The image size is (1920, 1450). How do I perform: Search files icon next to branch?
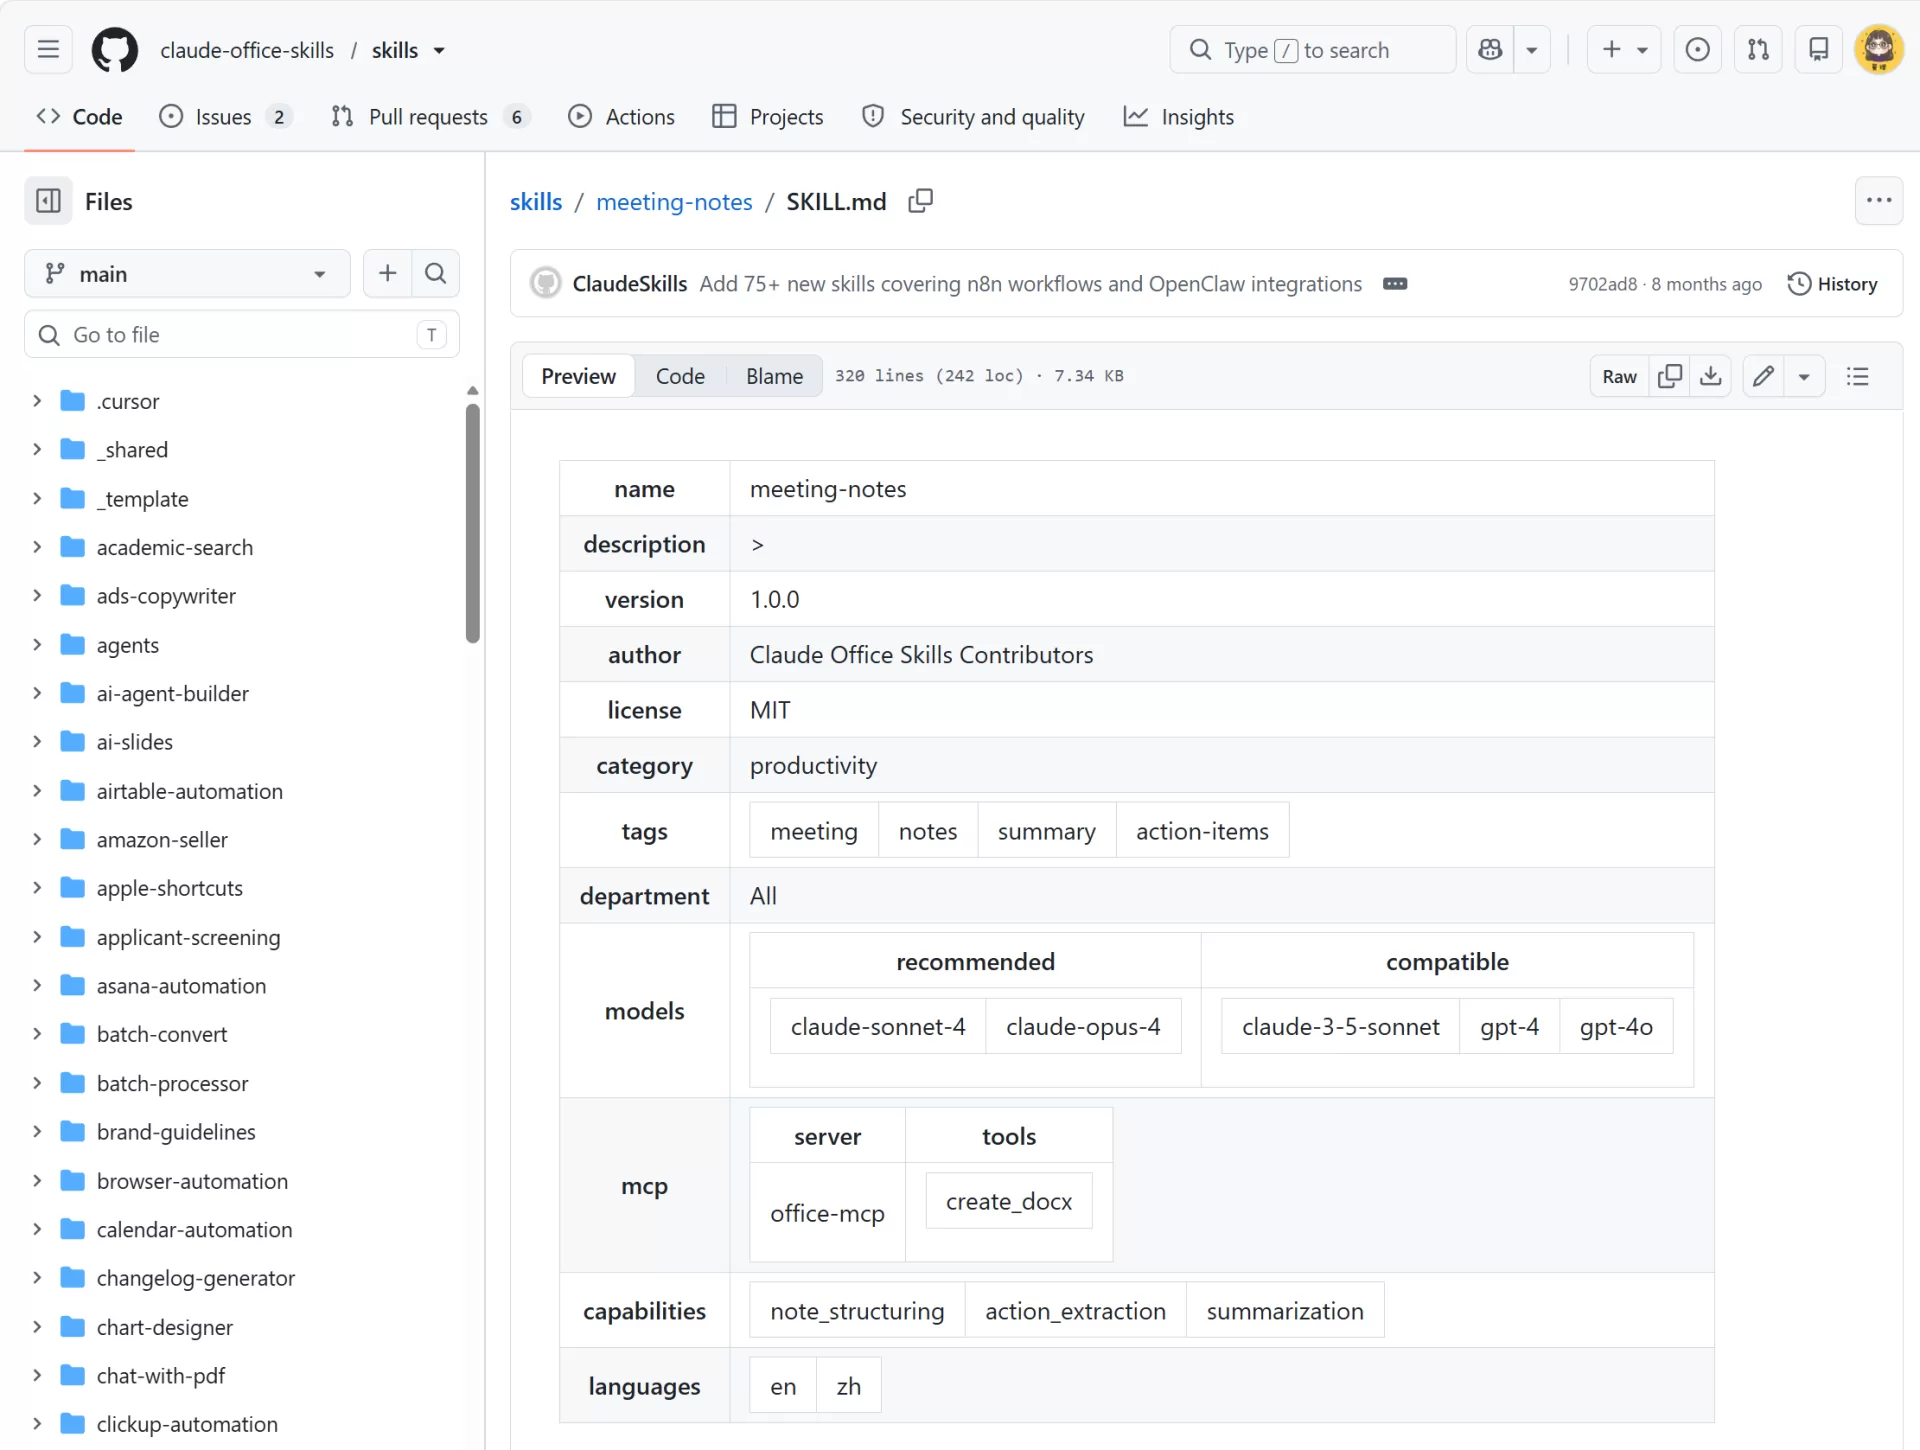tap(435, 273)
